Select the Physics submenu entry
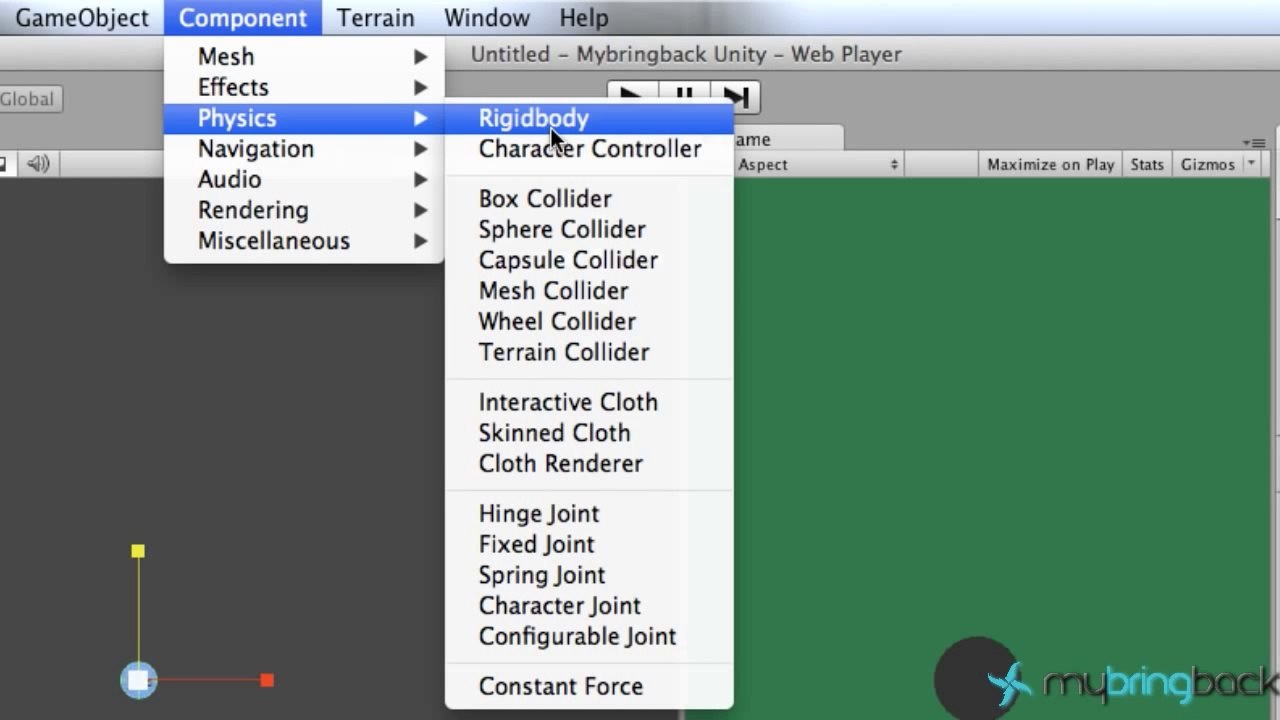 coord(304,118)
